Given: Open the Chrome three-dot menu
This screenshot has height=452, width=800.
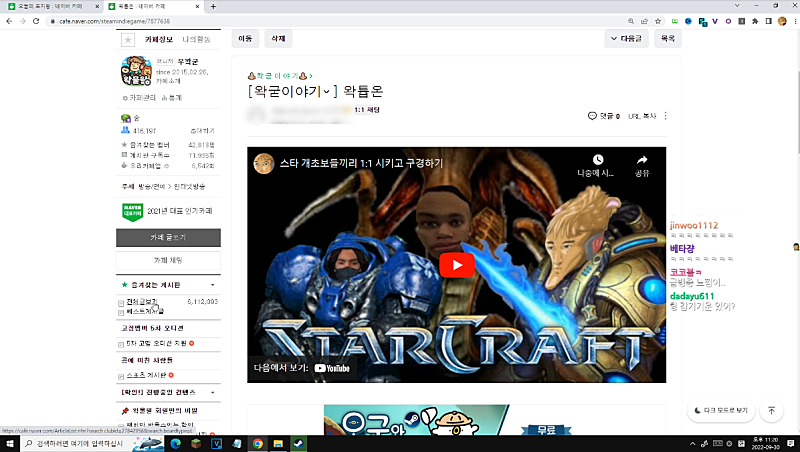Looking at the screenshot, I should pyautogui.click(x=795, y=21).
